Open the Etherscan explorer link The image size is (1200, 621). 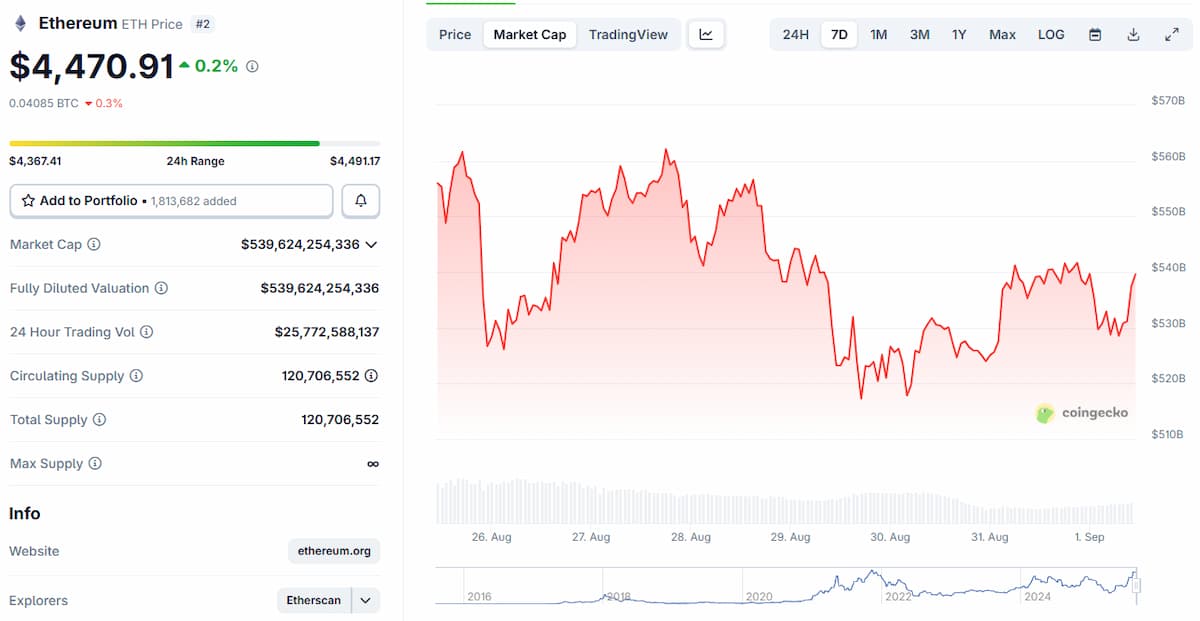(x=314, y=601)
